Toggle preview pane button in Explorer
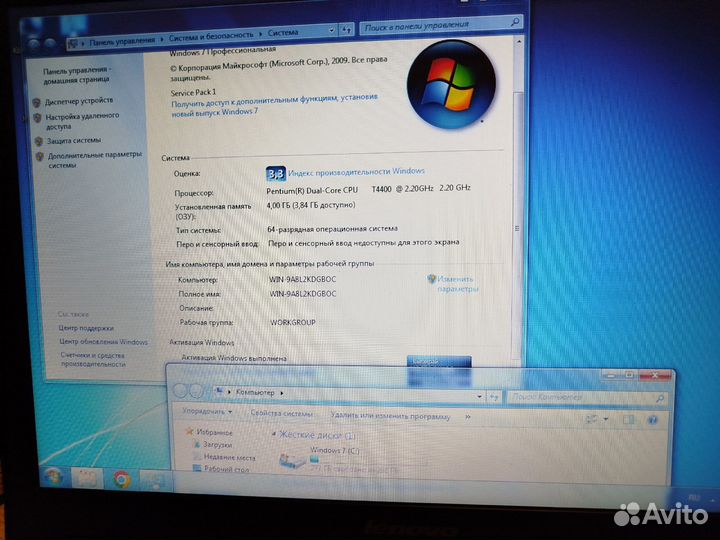The height and width of the screenshot is (540, 720). 629,419
